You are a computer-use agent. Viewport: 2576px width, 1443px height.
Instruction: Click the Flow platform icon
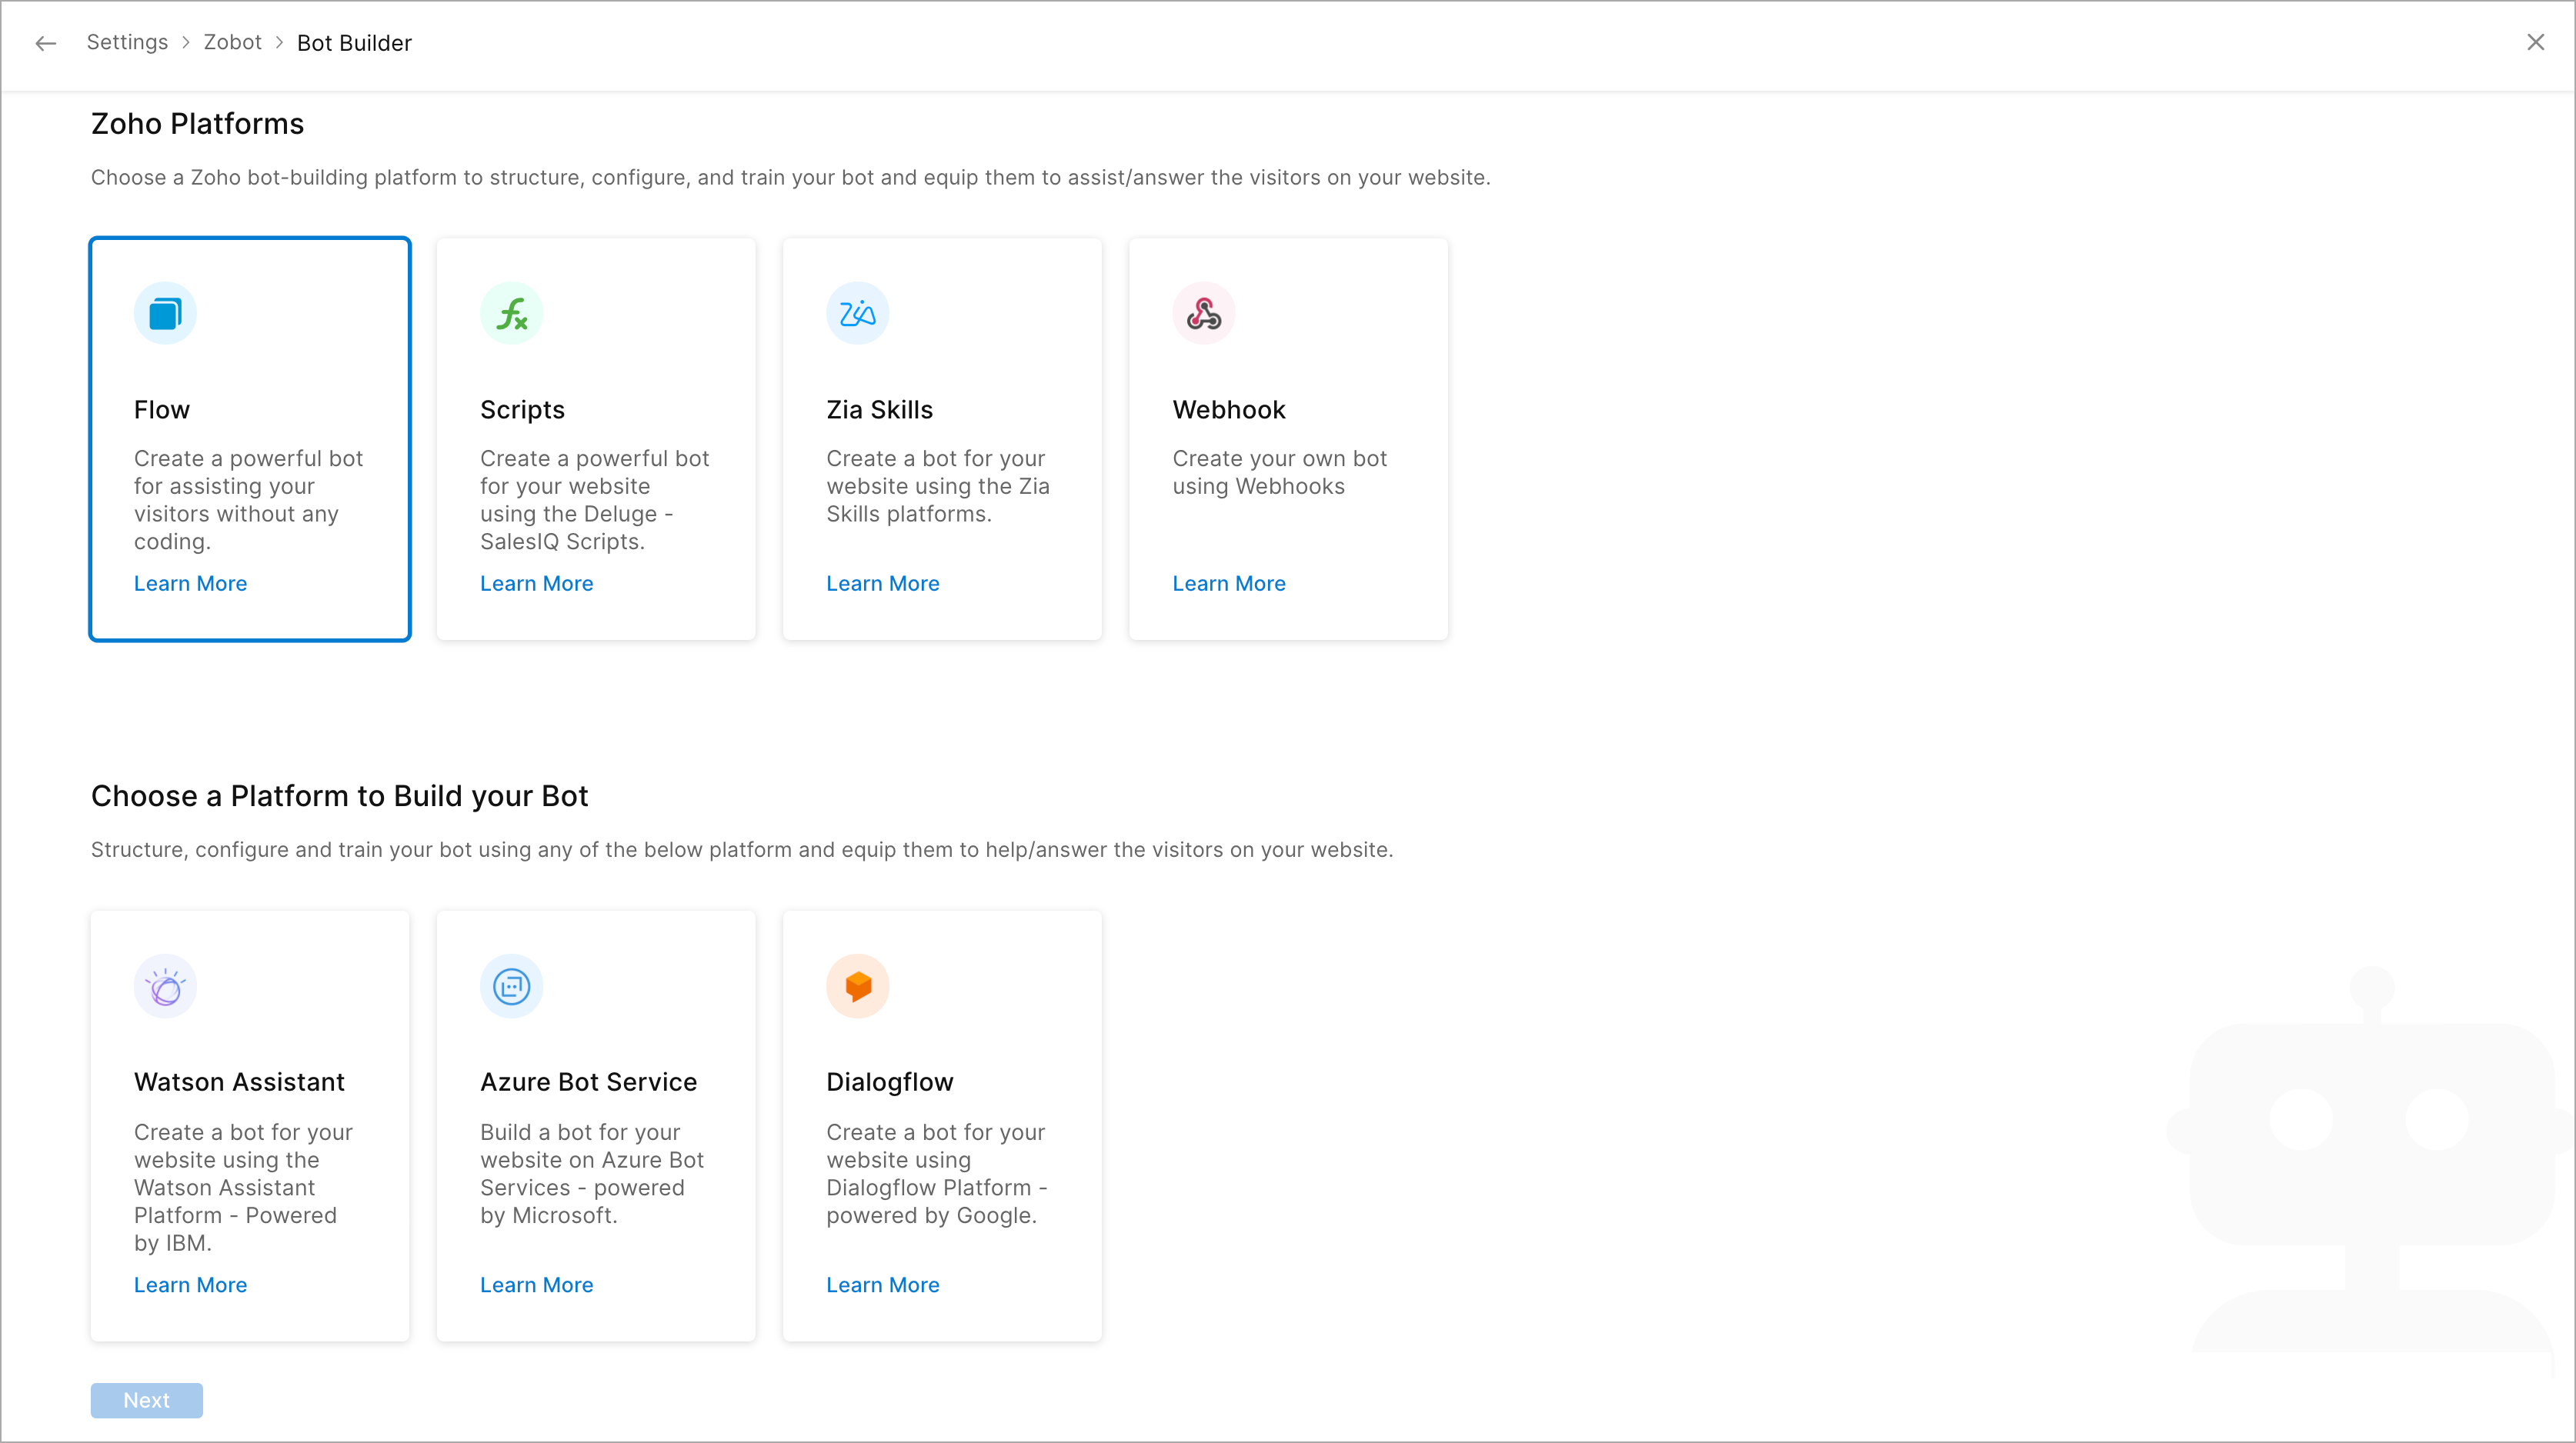(x=165, y=312)
